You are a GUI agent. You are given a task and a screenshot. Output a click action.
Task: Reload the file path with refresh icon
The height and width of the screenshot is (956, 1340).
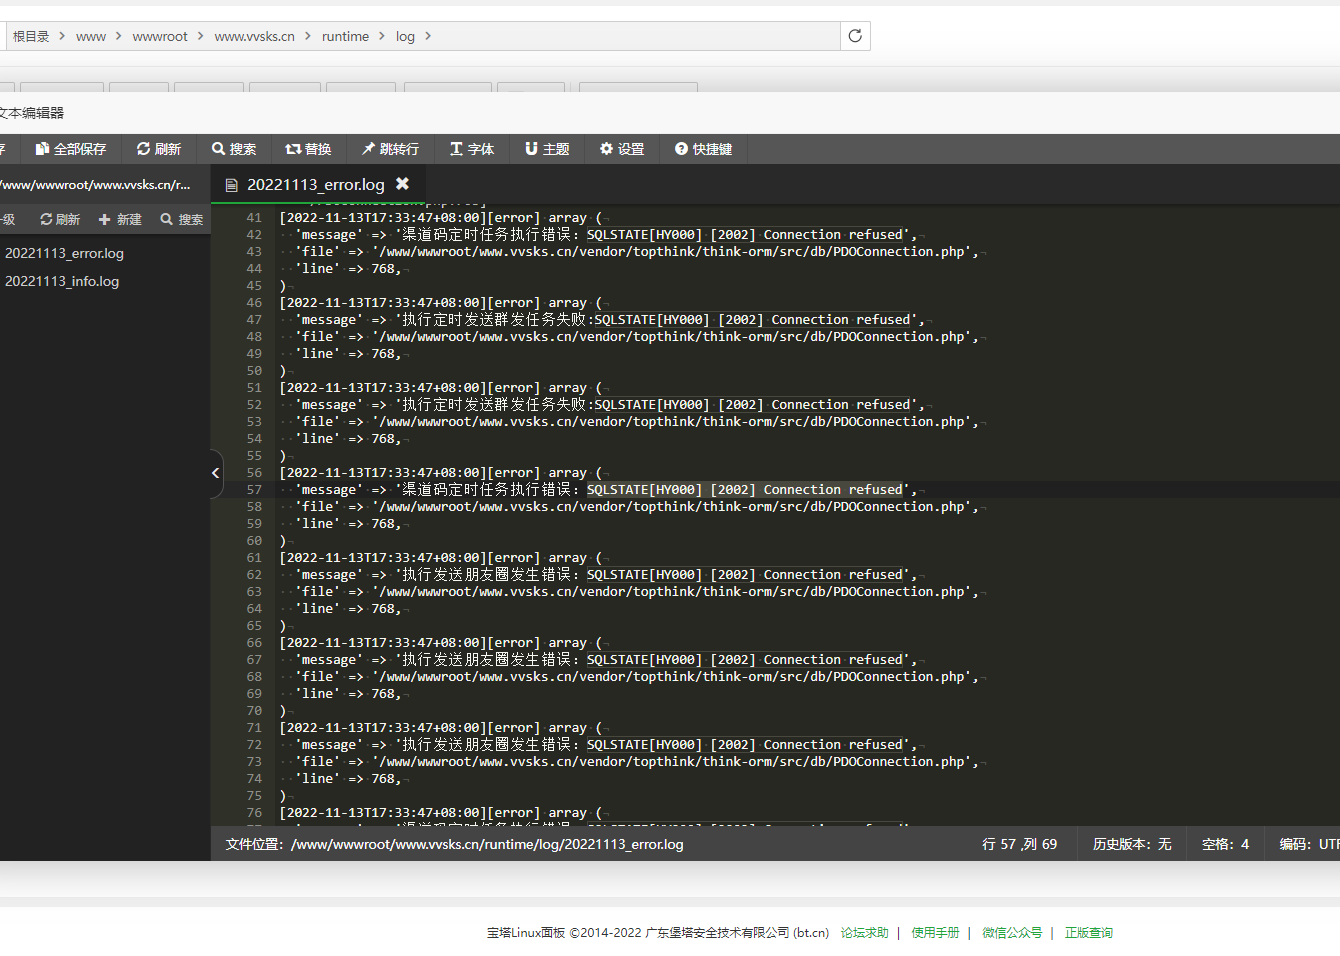pyautogui.click(x=855, y=36)
